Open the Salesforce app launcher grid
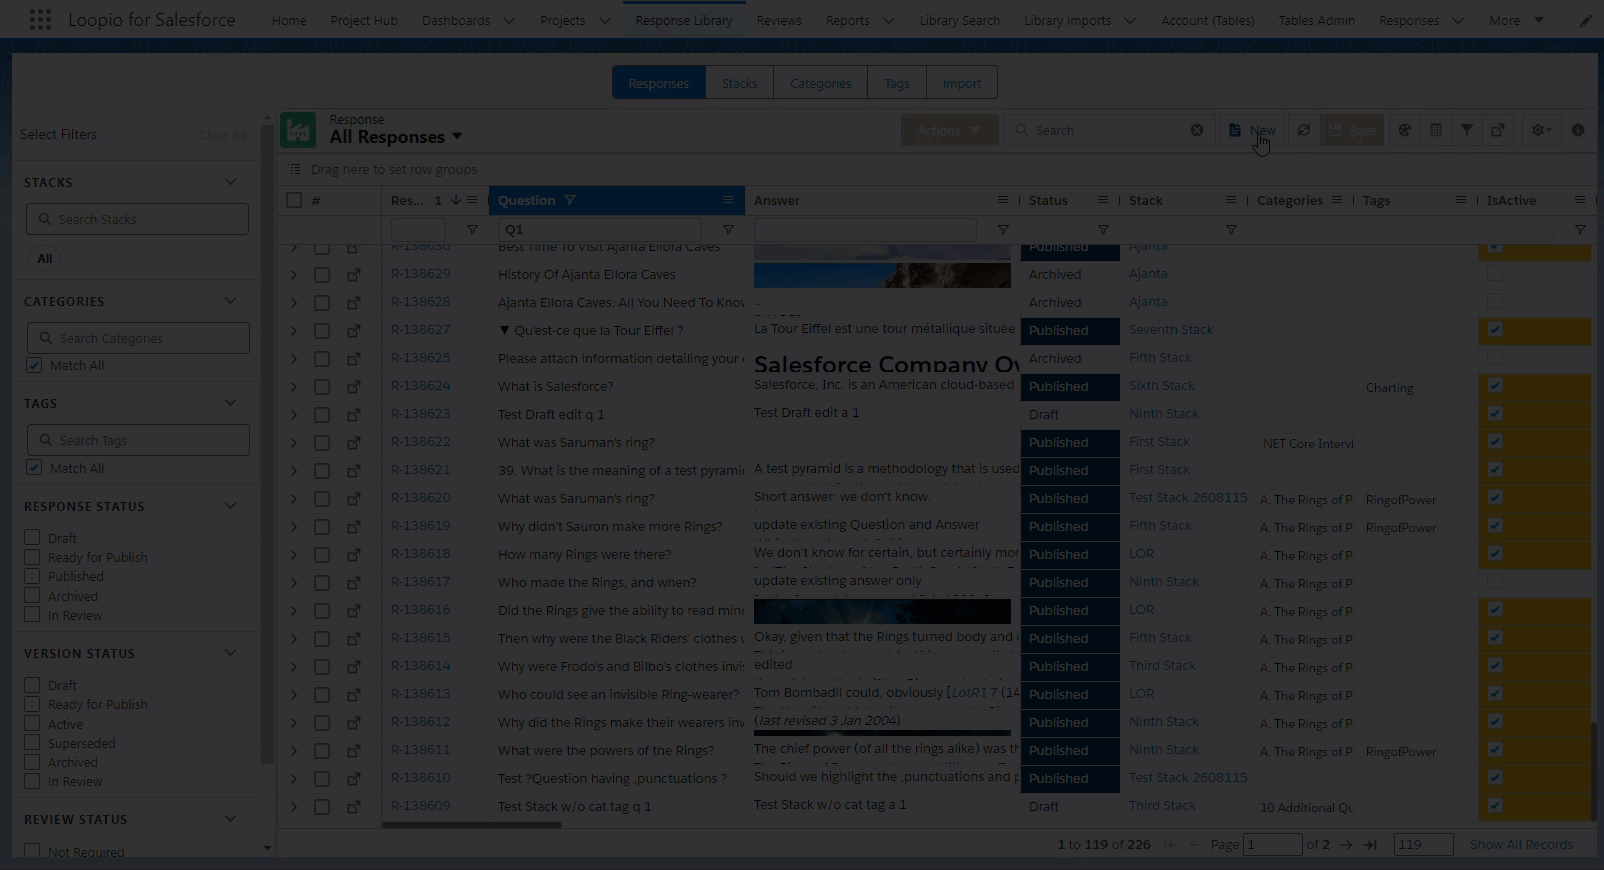The height and width of the screenshot is (870, 1604). pyautogui.click(x=40, y=20)
